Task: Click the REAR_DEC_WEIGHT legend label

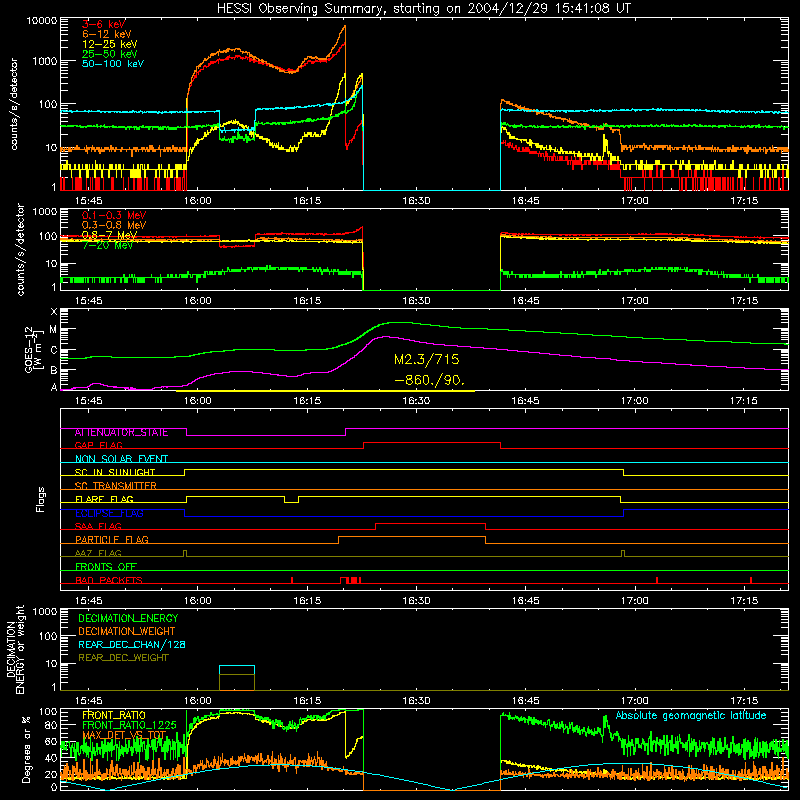Action: (123, 658)
